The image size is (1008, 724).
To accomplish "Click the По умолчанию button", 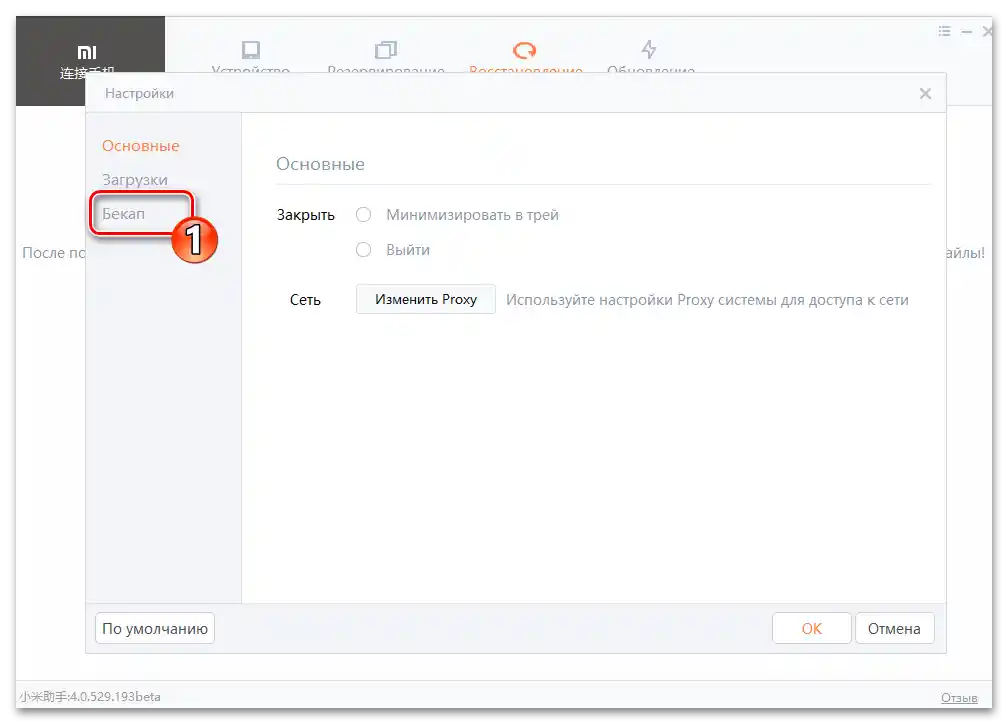I will (155, 628).
